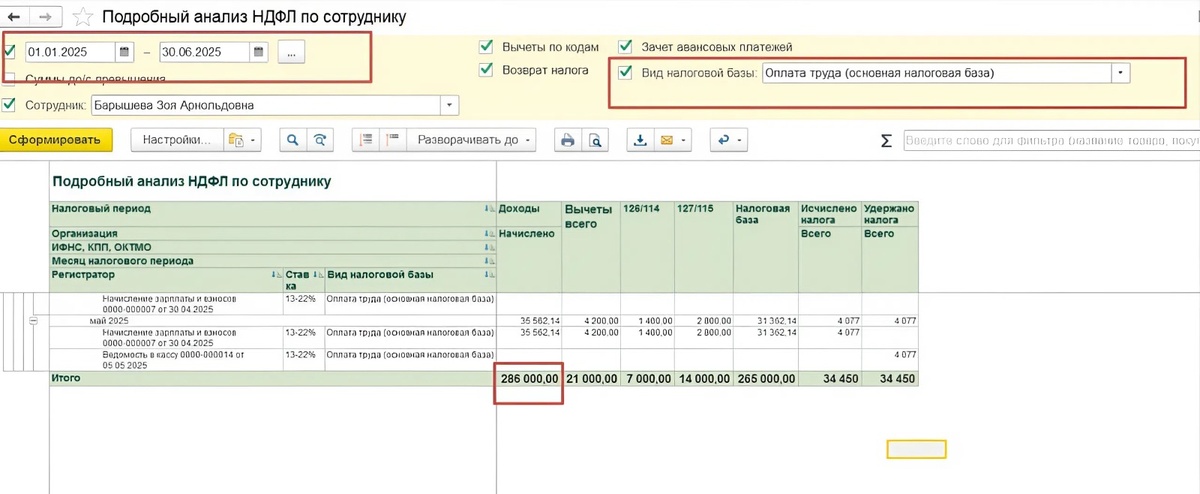The width and height of the screenshot is (1200, 494).
Task: Sort icon in ИФНС, КПП, ОКТМО header row
Action: click(489, 246)
